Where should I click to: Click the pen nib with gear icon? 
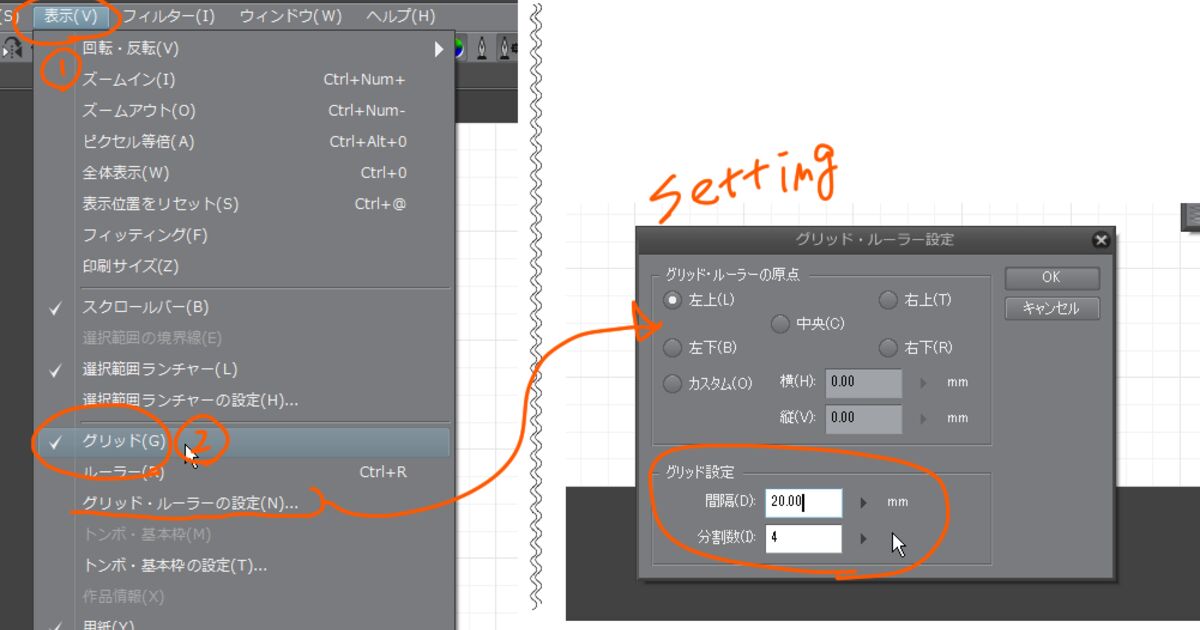pyautogui.click(x=507, y=47)
